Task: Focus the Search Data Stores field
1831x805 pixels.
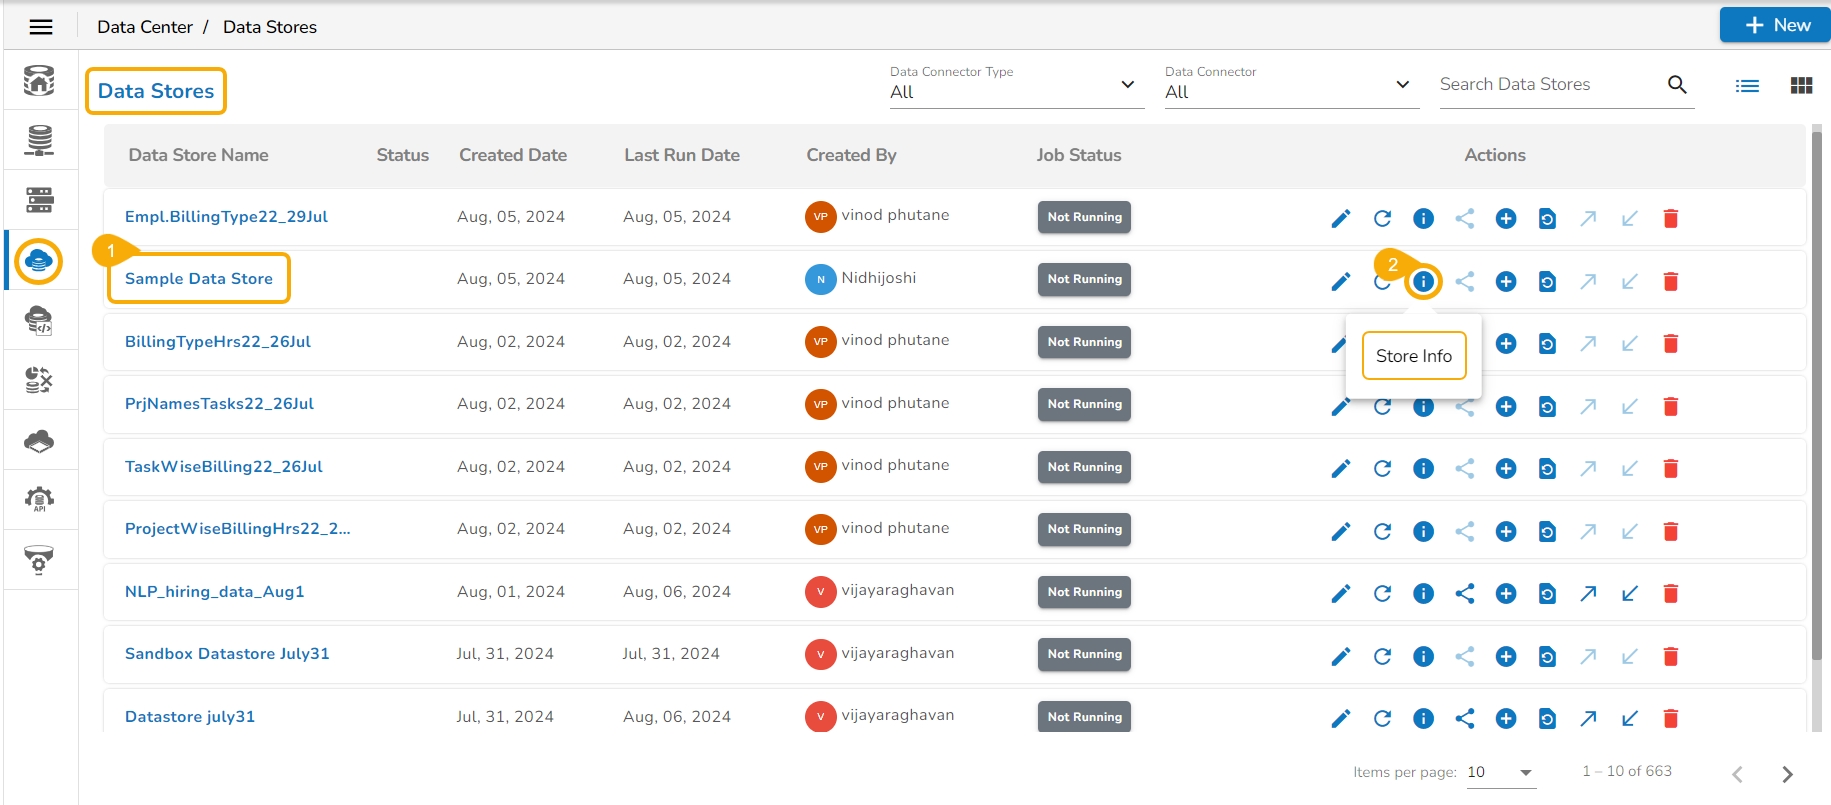Action: click(1545, 85)
